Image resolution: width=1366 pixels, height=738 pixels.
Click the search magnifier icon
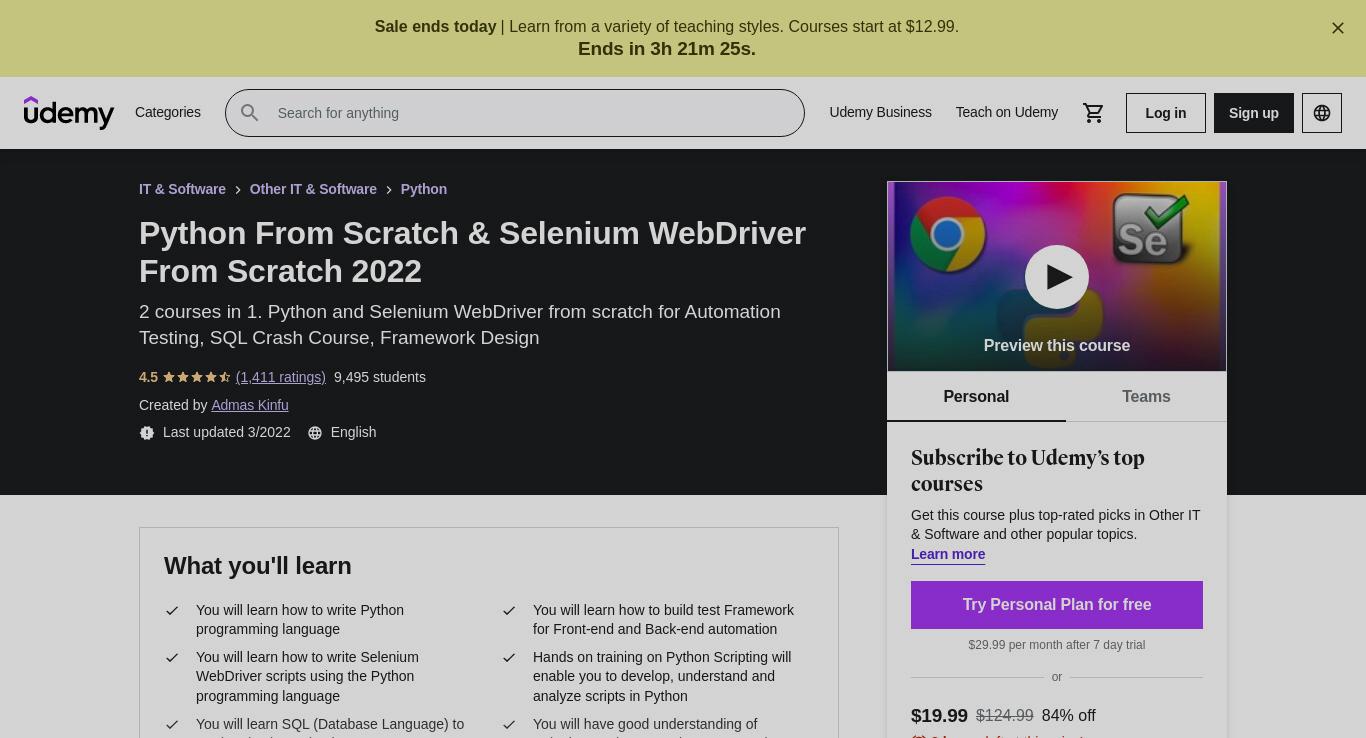(x=250, y=113)
